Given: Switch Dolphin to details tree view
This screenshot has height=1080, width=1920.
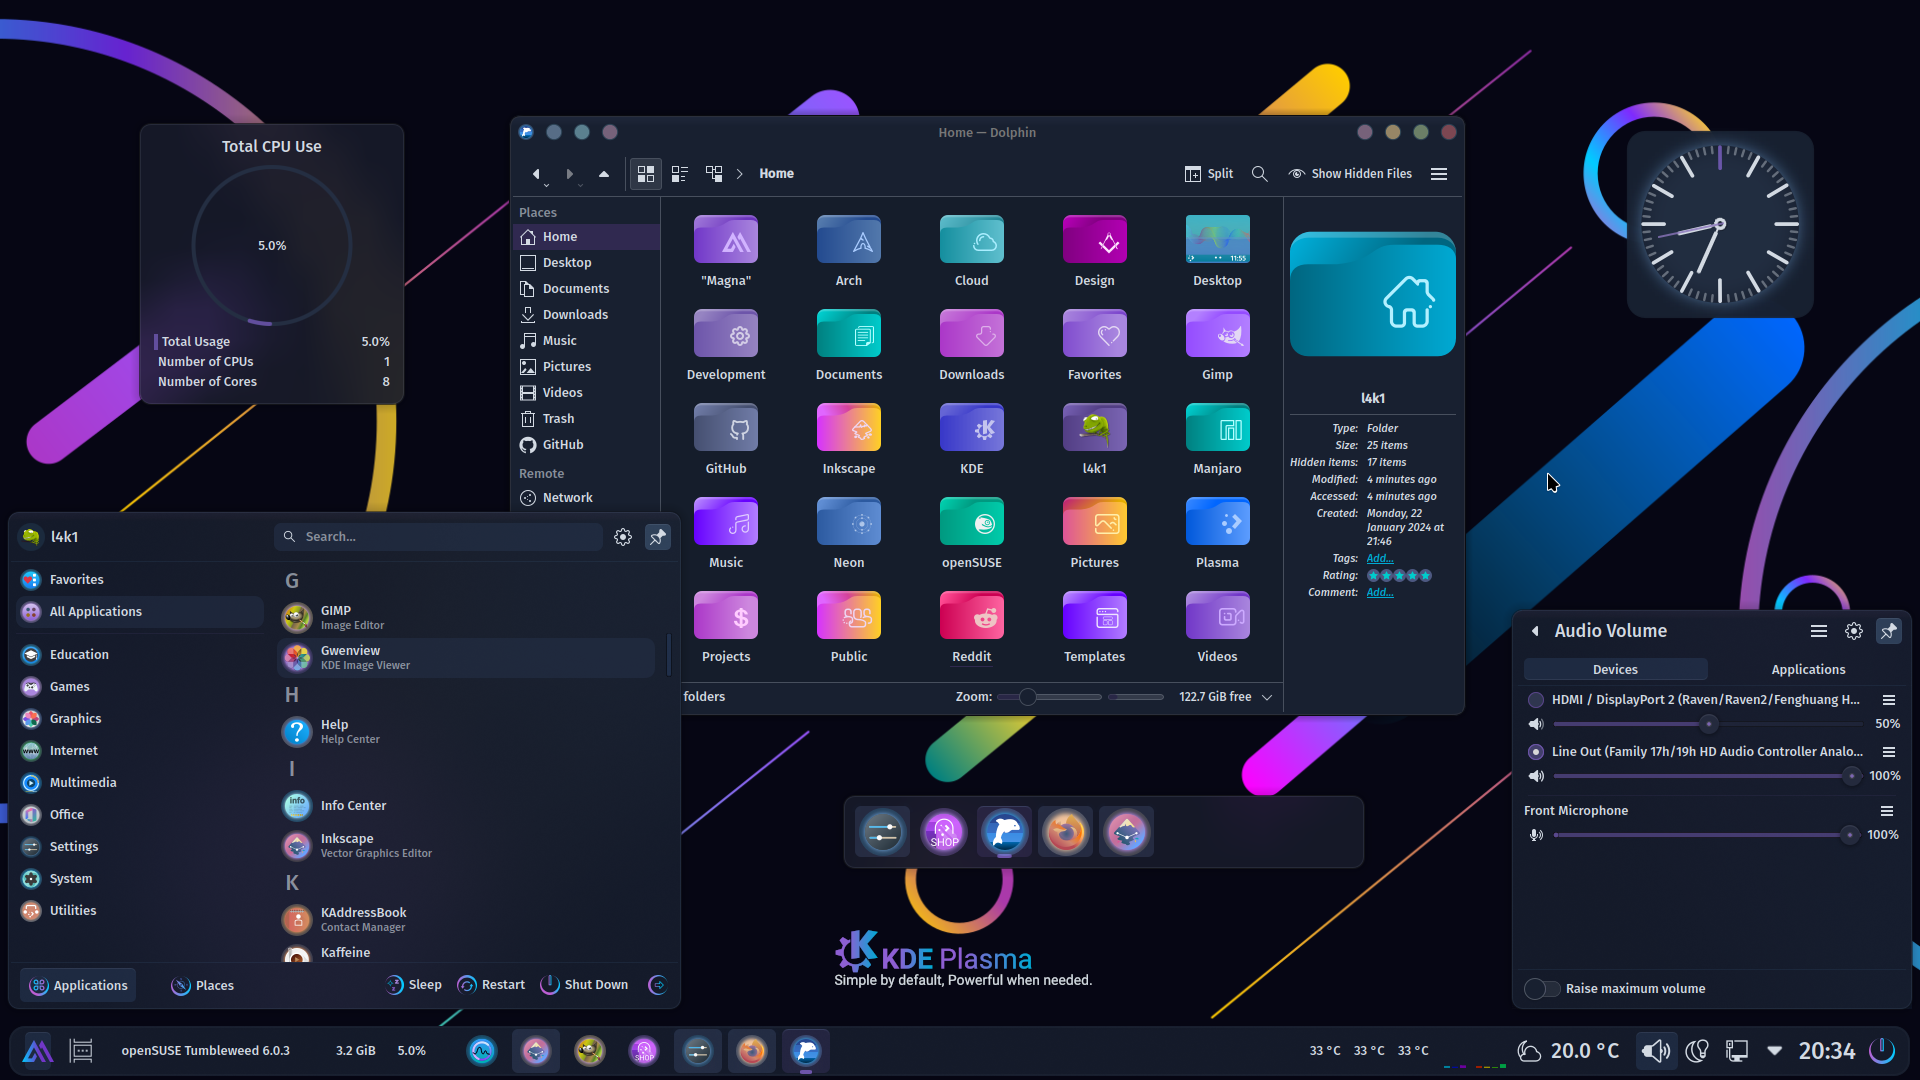Looking at the screenshot, I should click(x=714, y=174).
